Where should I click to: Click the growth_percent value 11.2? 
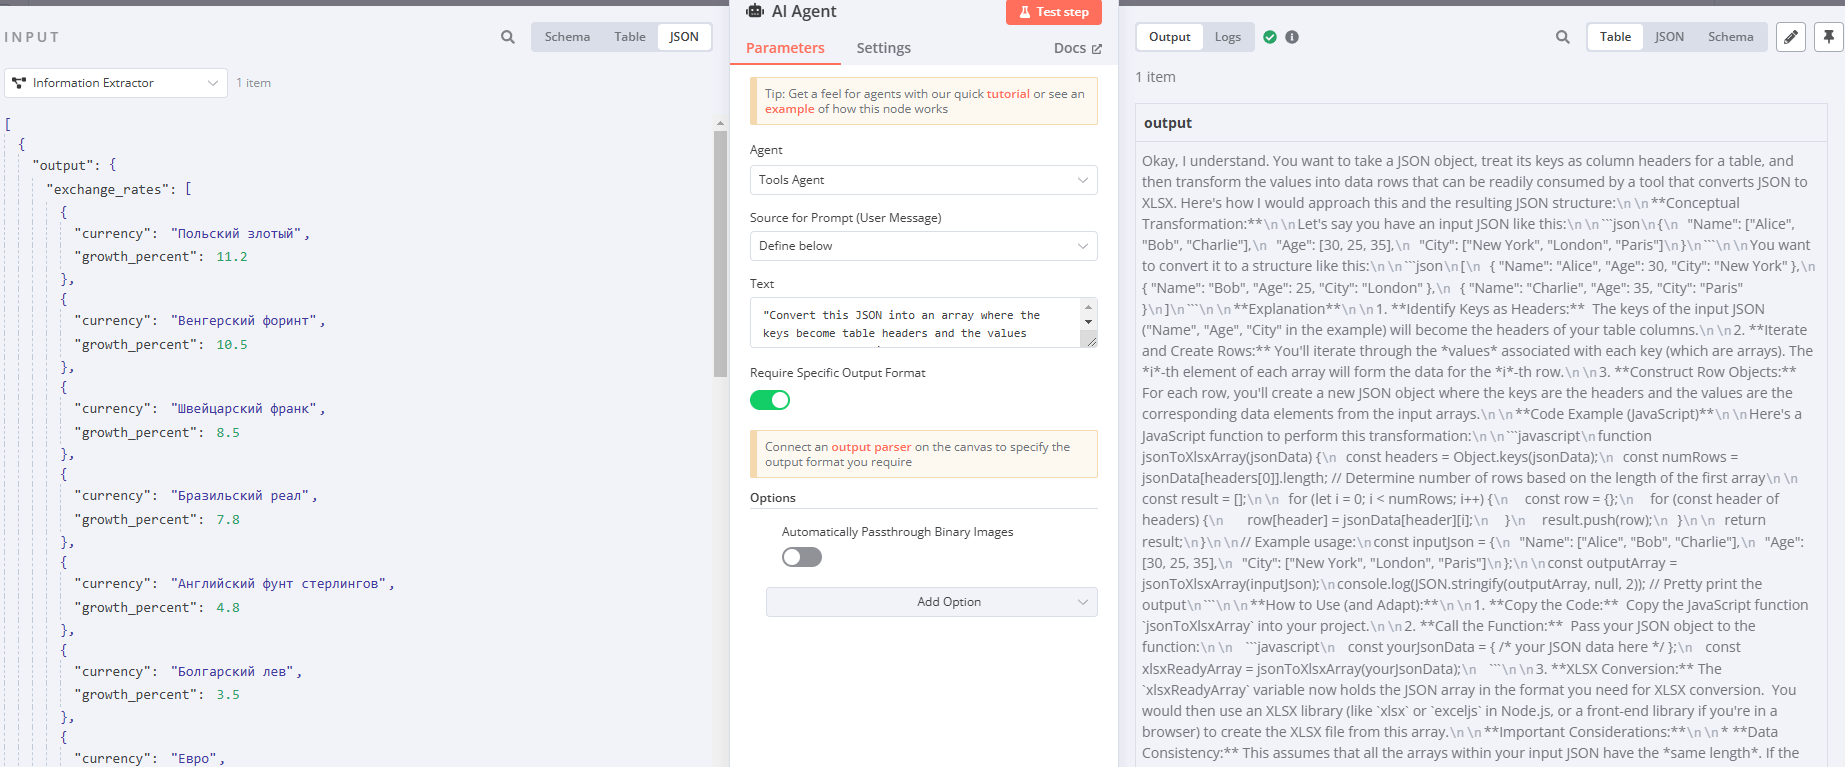(x=232, y=257)
